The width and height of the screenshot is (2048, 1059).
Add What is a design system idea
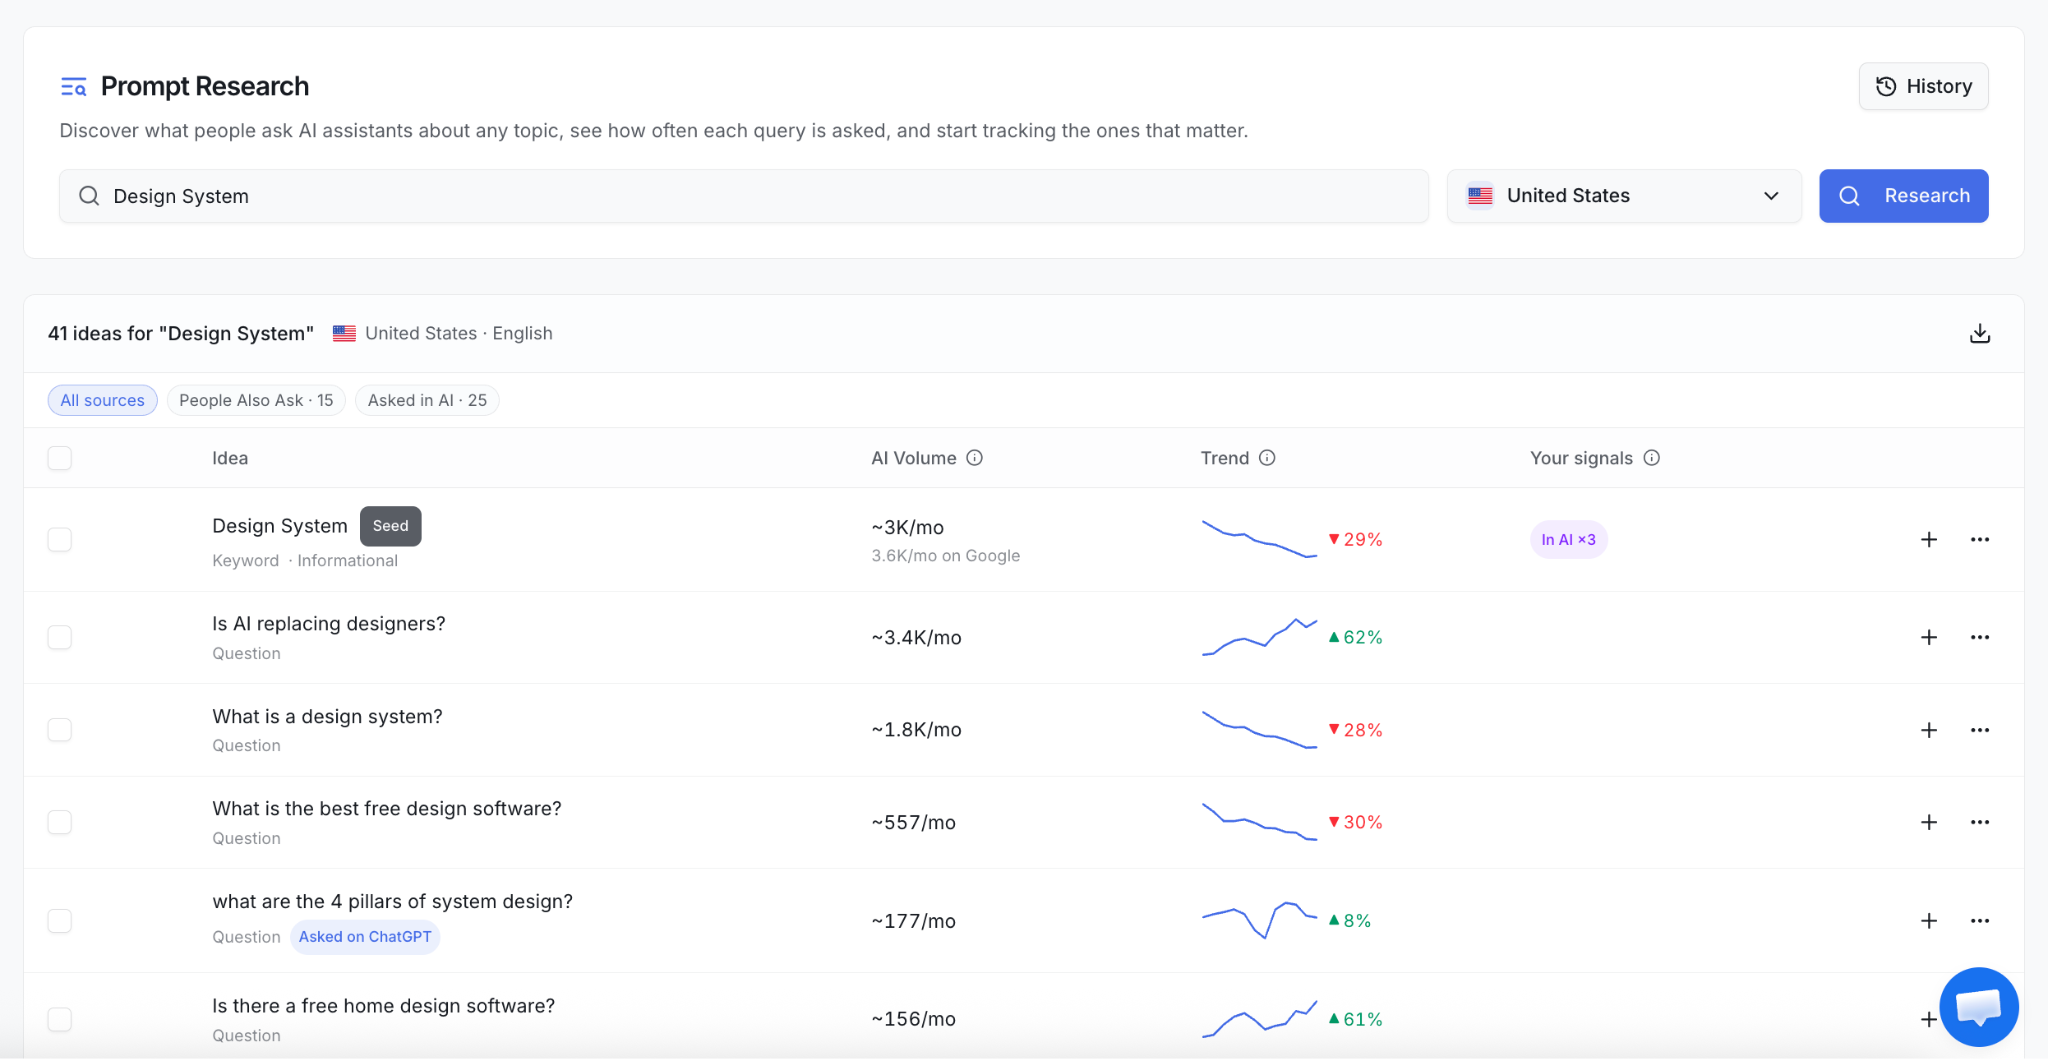pos(1929,730)
